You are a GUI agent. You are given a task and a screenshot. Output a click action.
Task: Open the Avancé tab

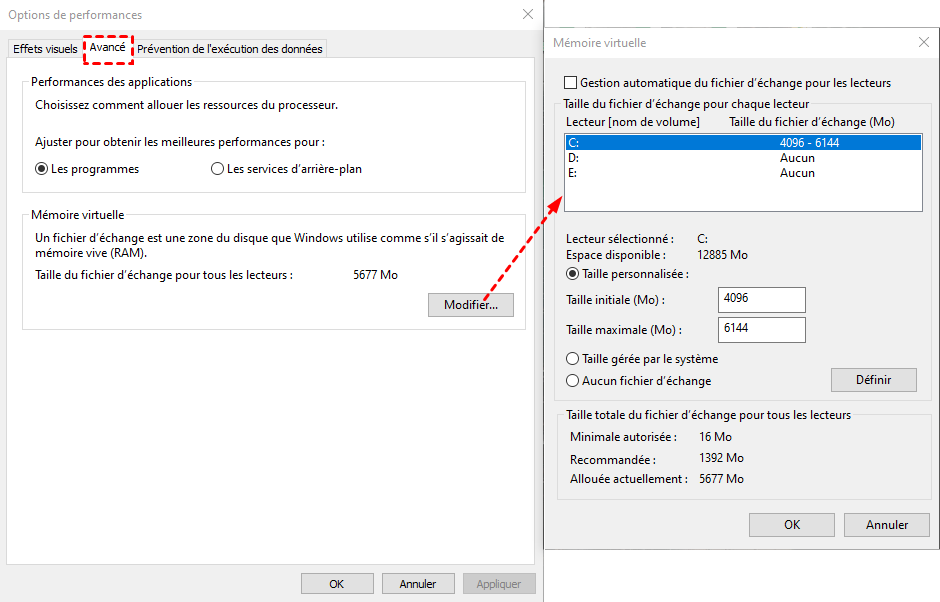(x=107, y=48)
